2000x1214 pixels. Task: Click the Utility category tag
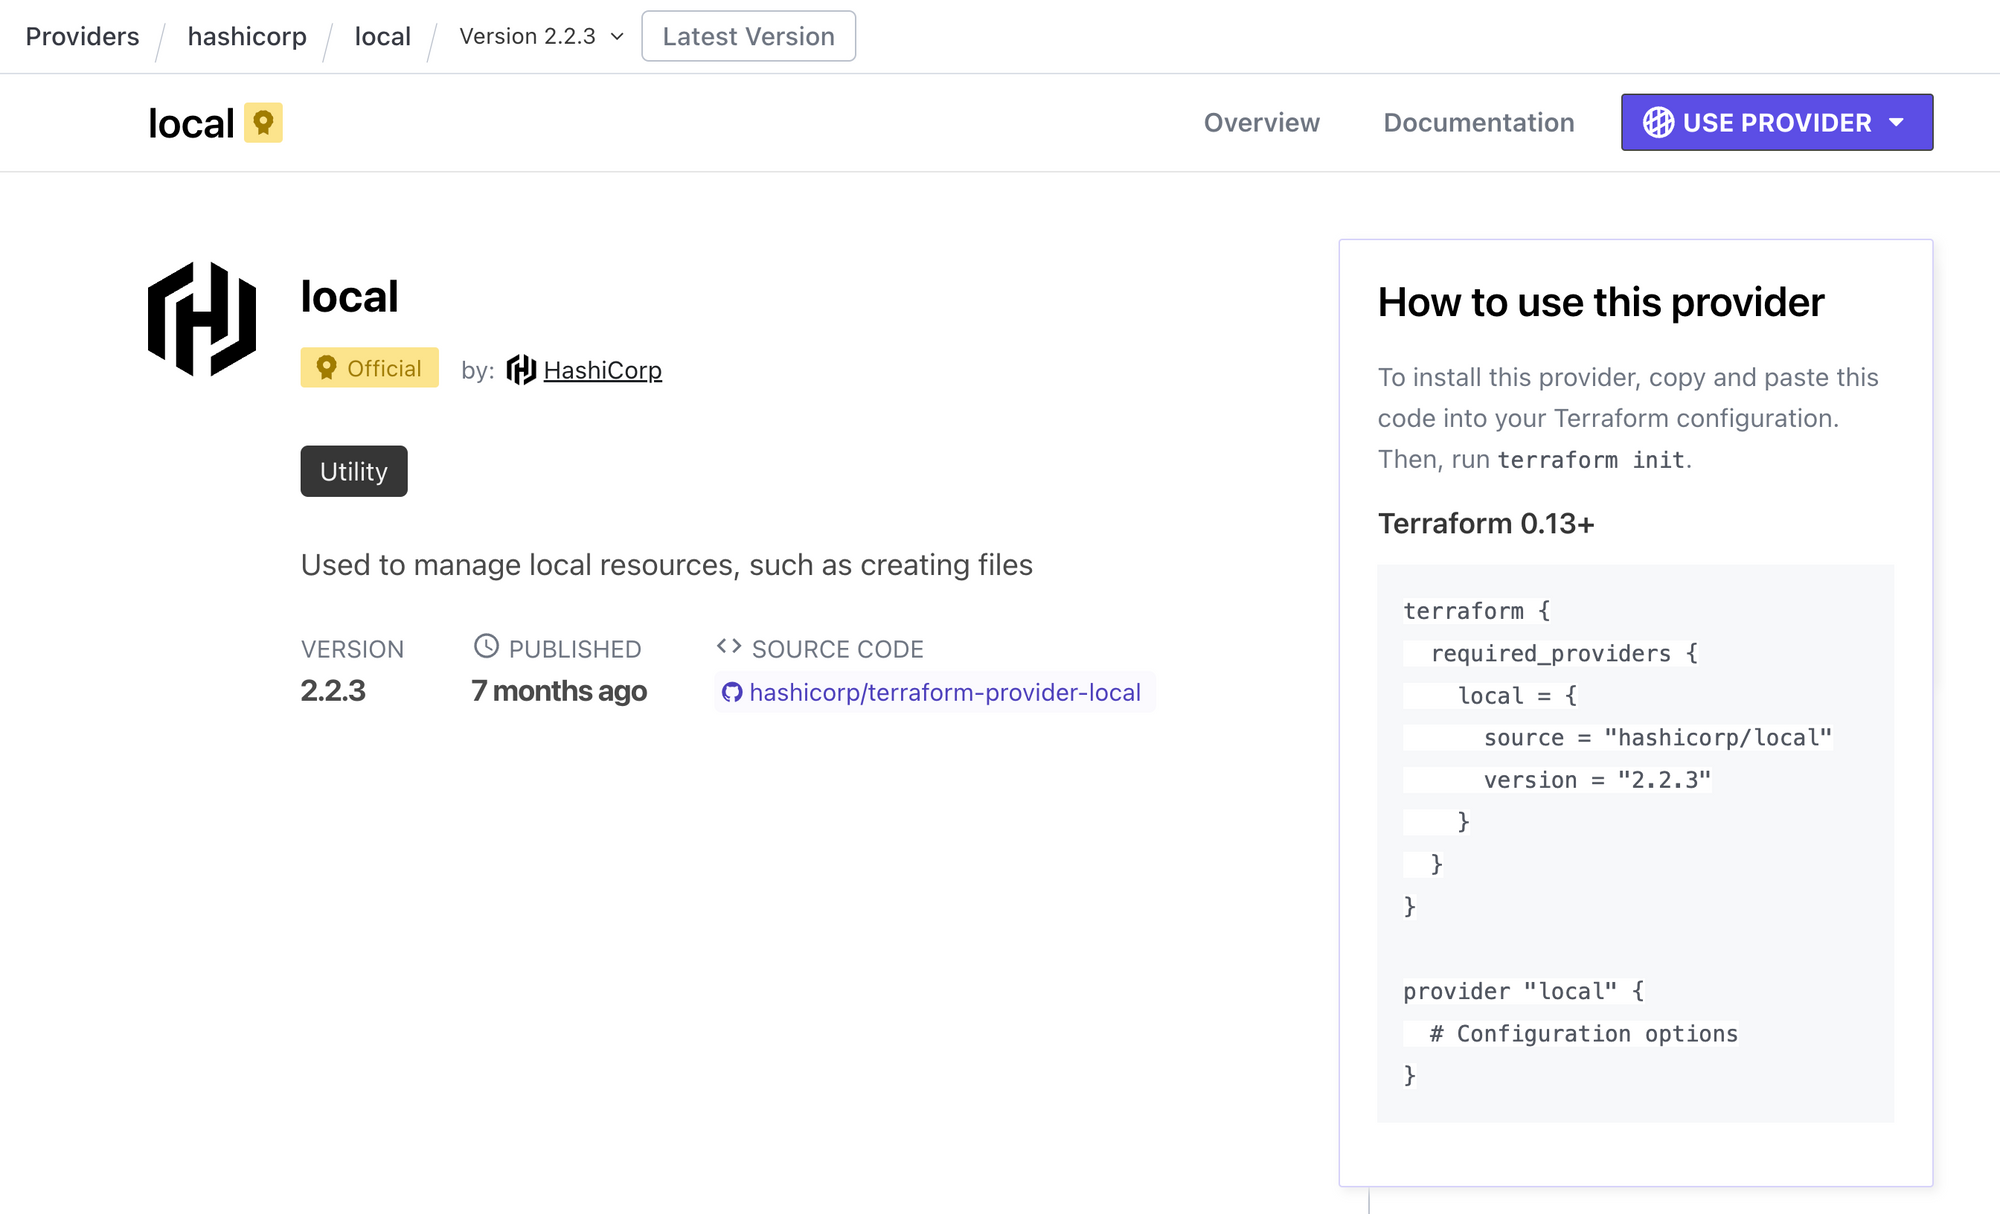pyautogui.click(x=354, y=471)
